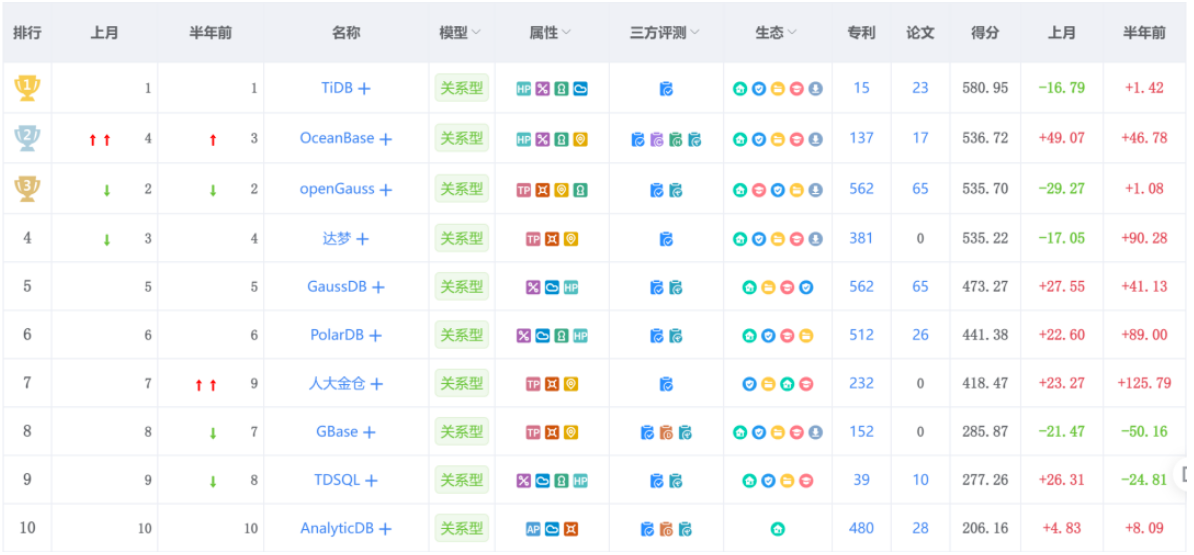Click the plus icon next to 达梦
The width and height of the screenshot is (1194, 555).
pyautogui.click(x=362, y=239)
